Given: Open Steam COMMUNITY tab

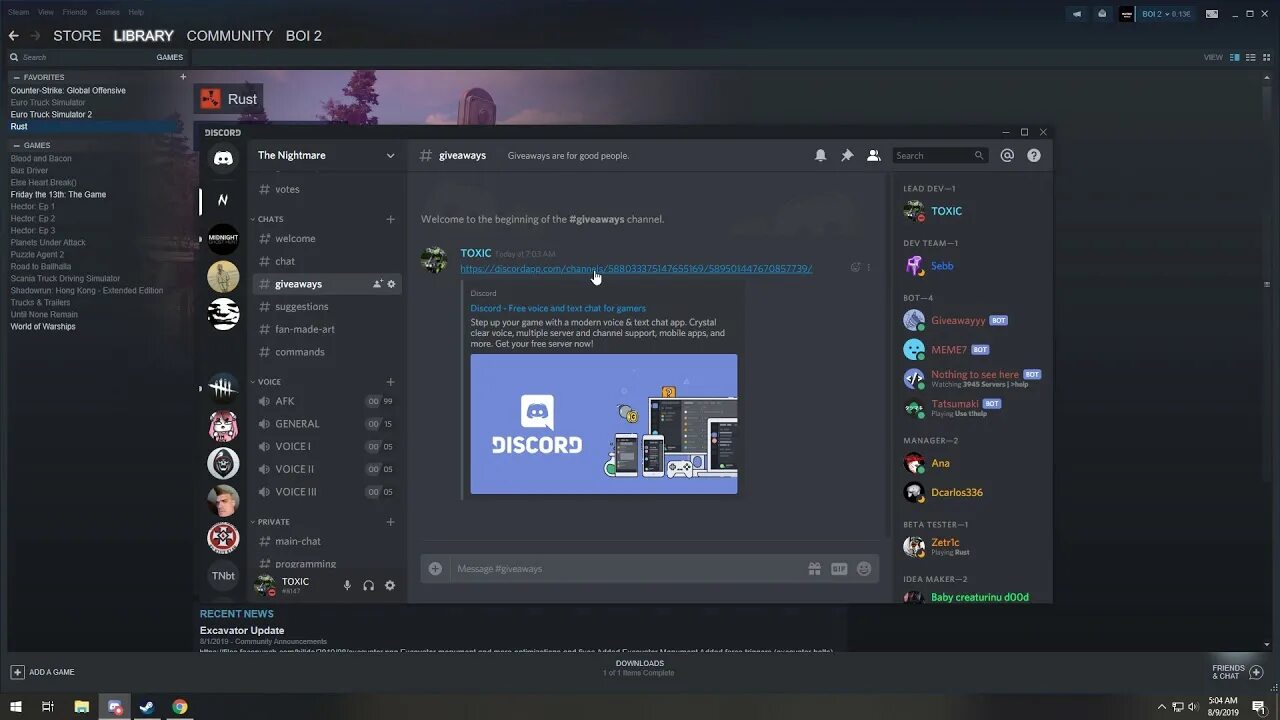Looking at the screenshot, I should tap(229, 35).
